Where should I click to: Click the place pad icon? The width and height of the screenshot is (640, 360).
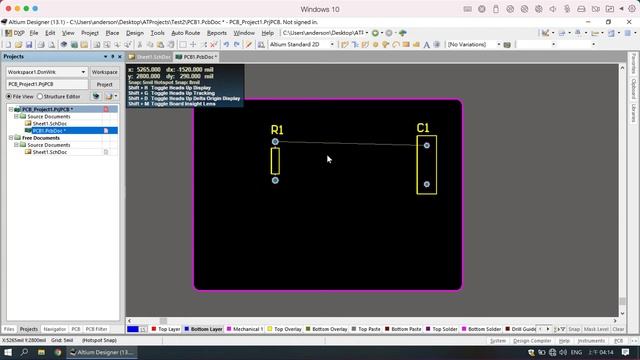[x=376, y=44]
